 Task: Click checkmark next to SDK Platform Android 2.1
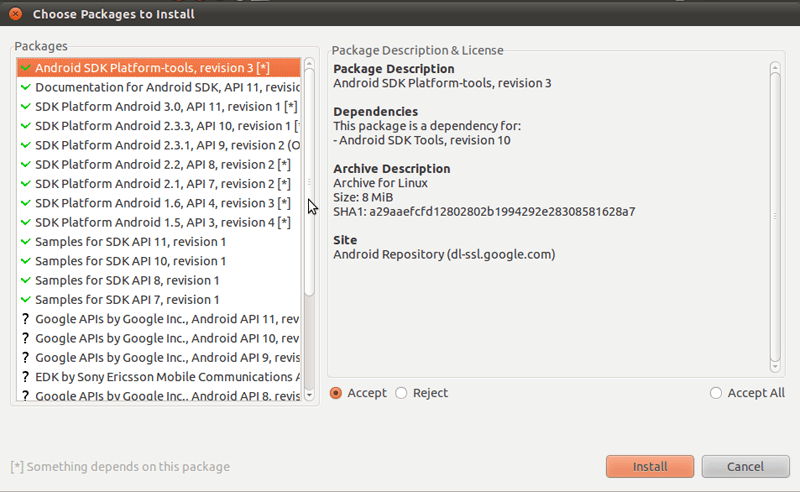26,184
